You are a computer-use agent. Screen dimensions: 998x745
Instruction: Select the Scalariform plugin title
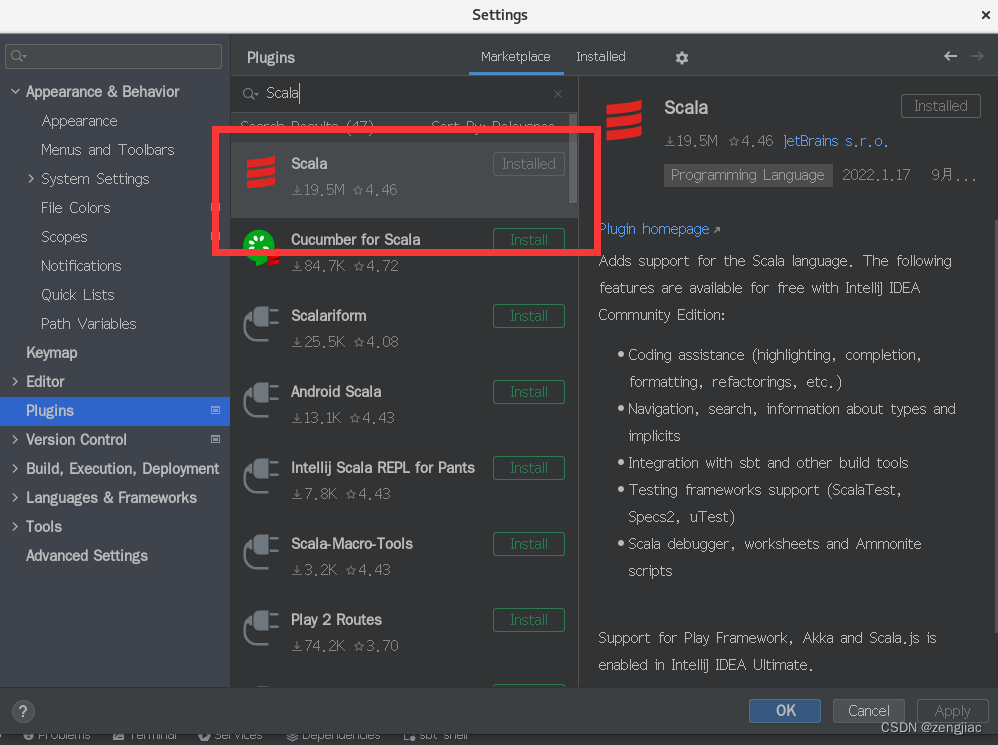[328, 316]
